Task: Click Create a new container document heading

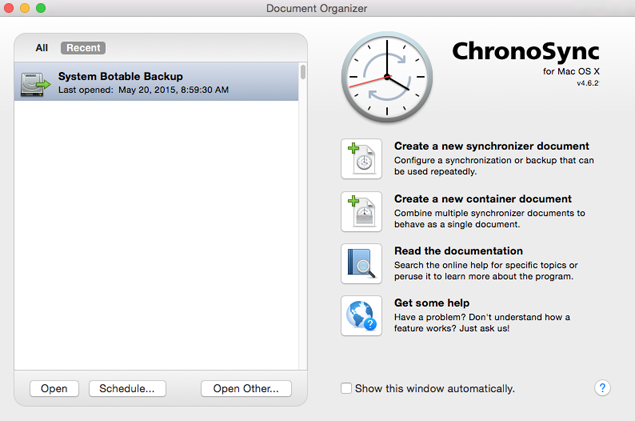Action: tap(483, 199)
